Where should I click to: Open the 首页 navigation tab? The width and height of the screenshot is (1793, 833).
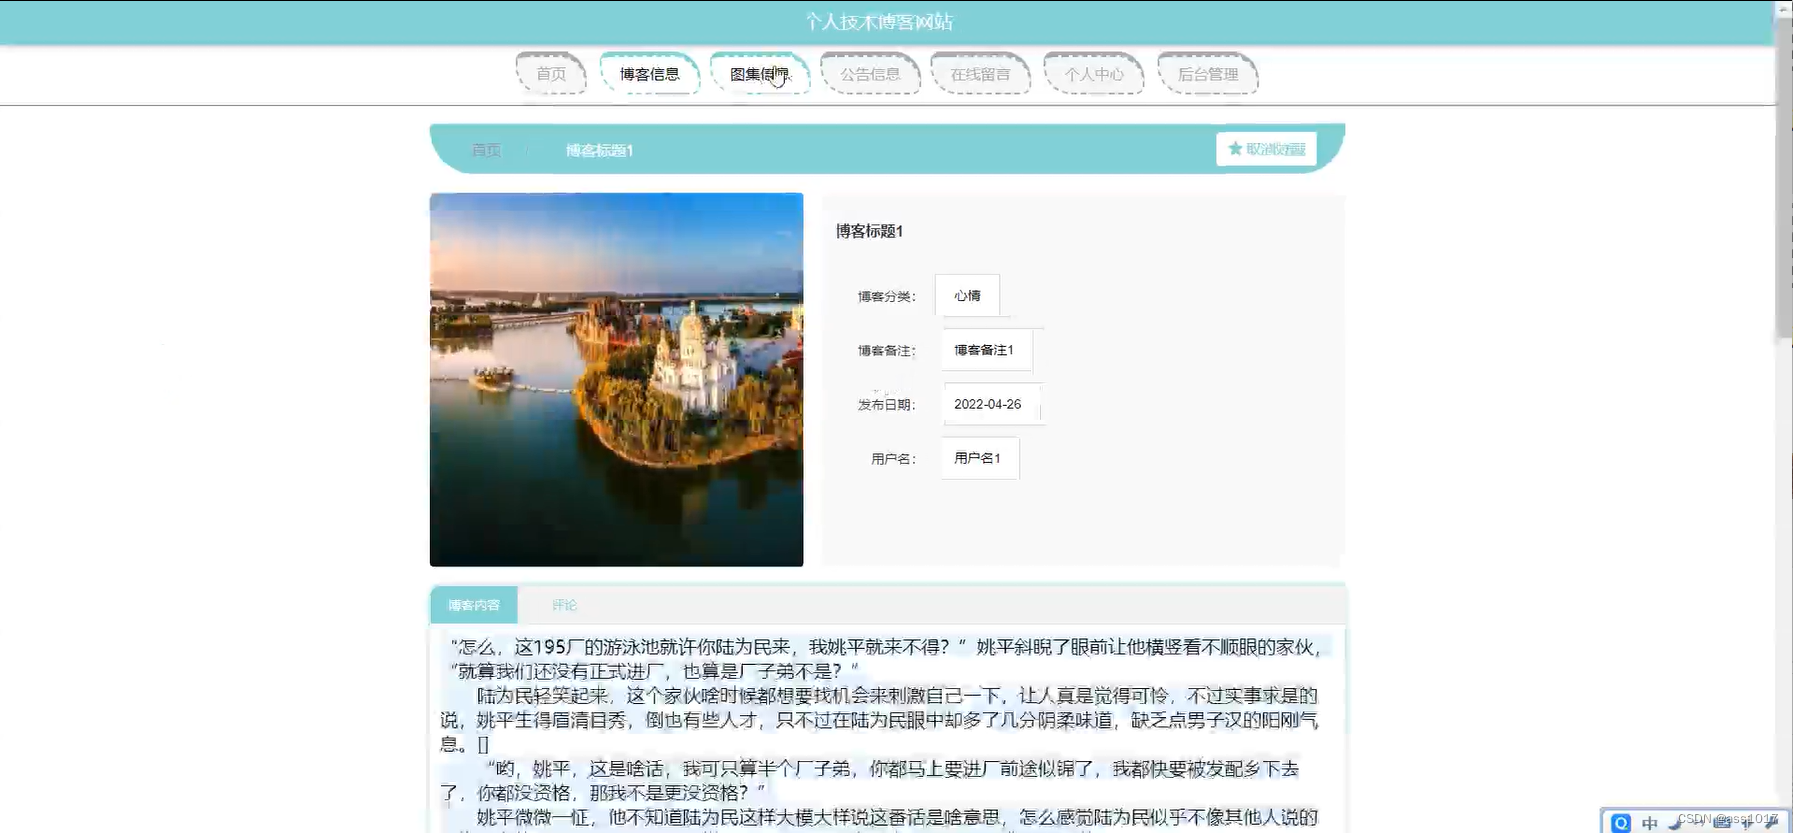(x=551, y=74)
